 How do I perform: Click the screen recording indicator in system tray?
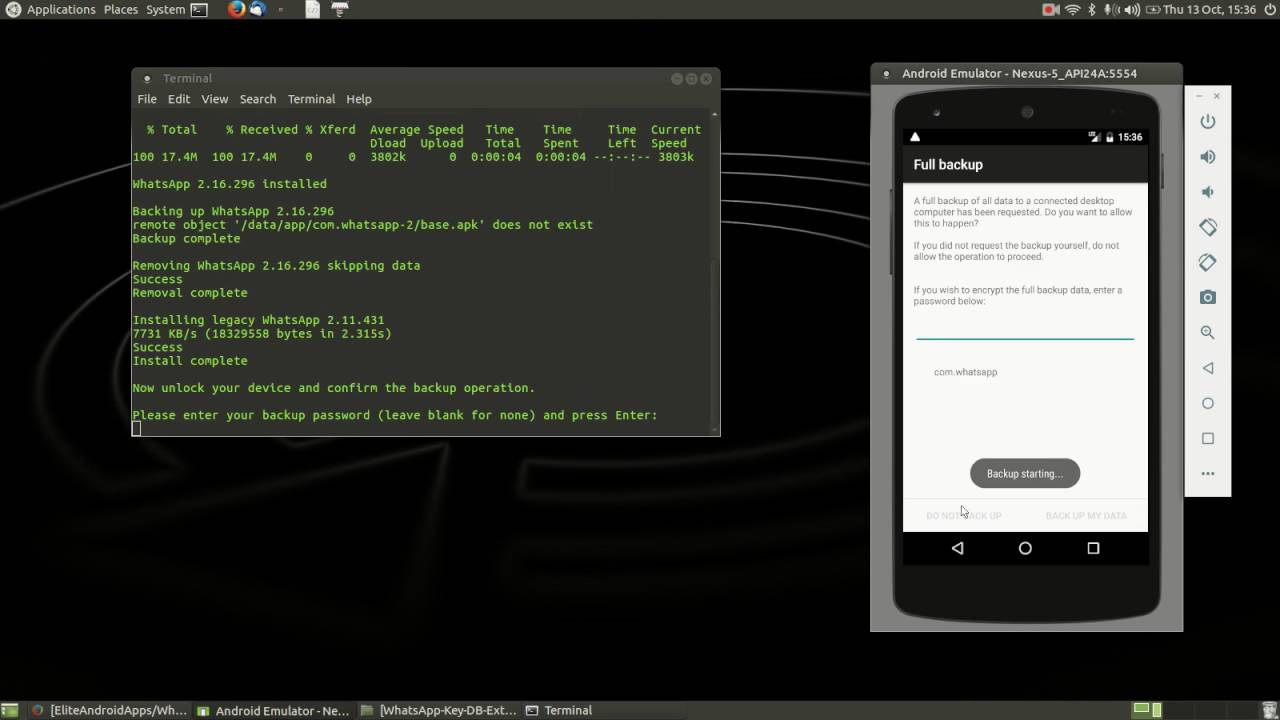click(x=1051, y=9)
